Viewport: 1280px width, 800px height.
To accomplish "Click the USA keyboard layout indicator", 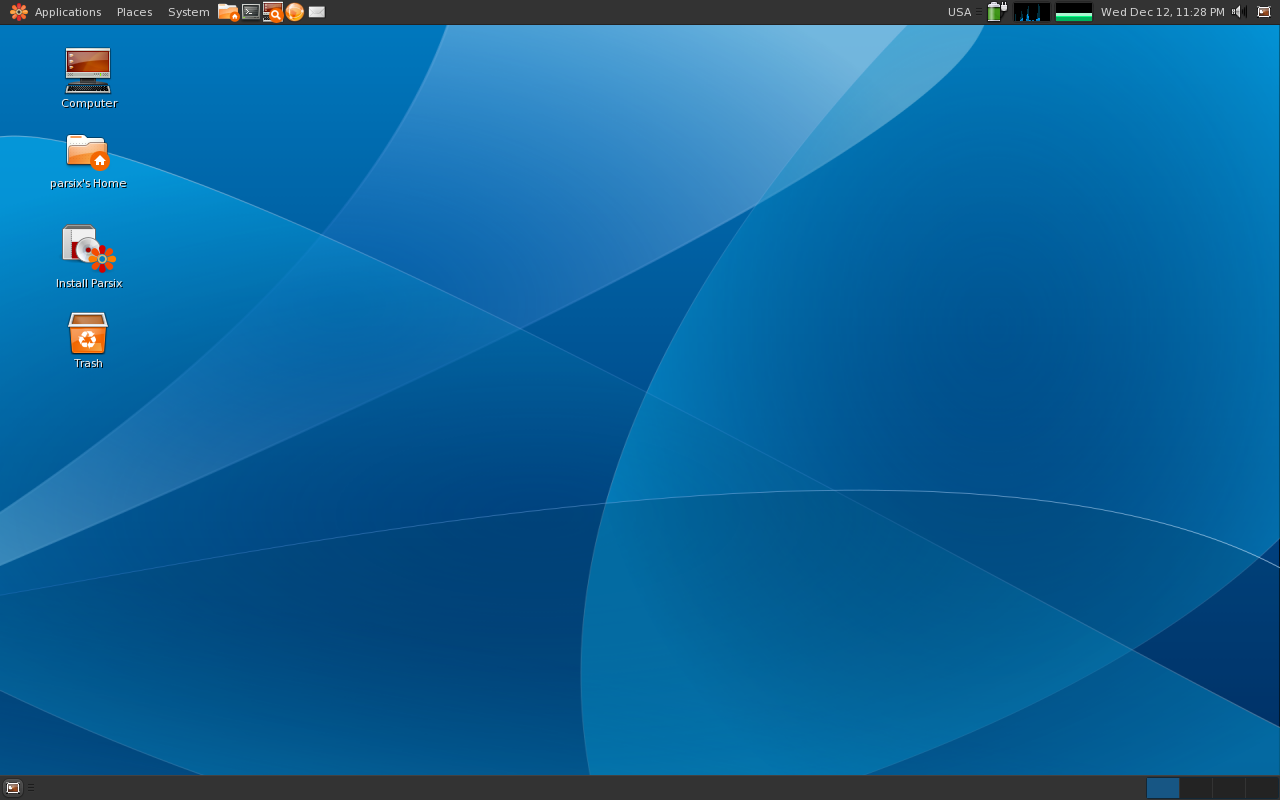I will point(959,12).
